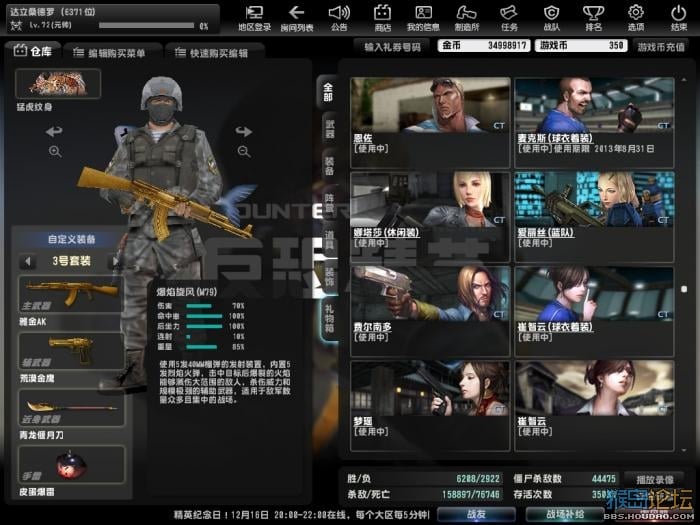Click the 金币 gold balance field

(484, 46)
